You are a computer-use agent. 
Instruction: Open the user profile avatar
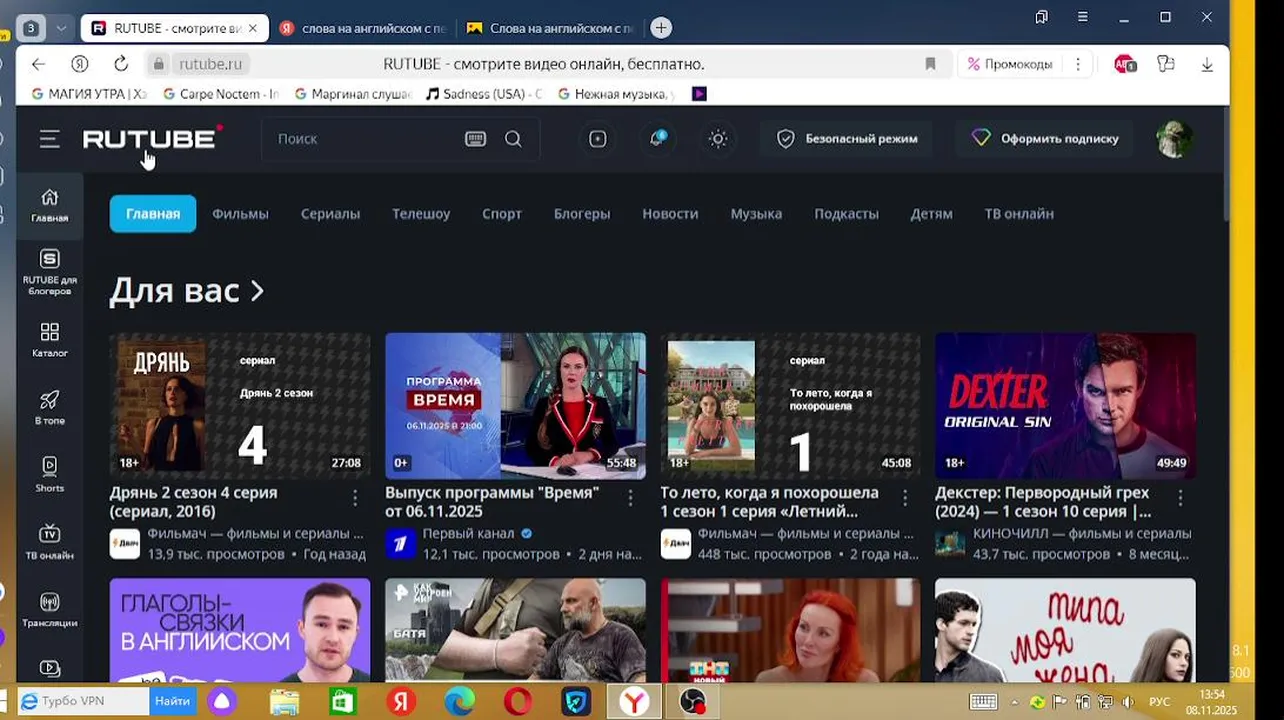click(1174, 139)
